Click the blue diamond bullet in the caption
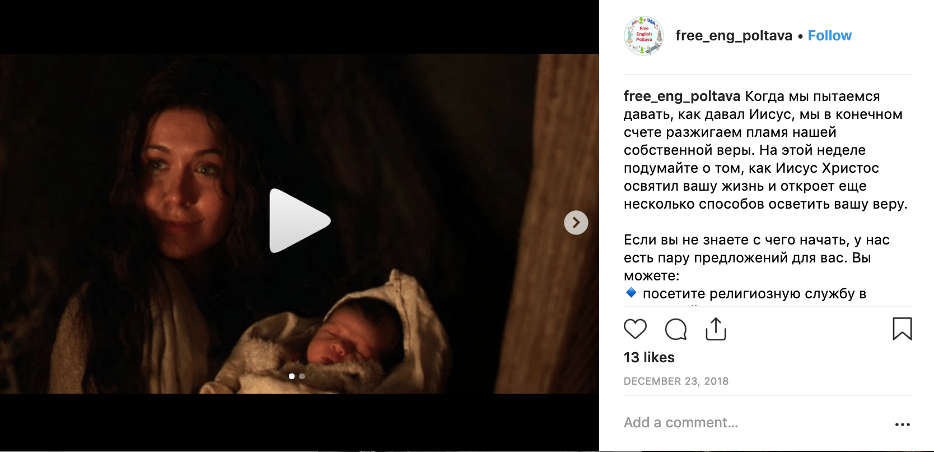This screenshot has width=934, height=452. [x=631, y=293]
